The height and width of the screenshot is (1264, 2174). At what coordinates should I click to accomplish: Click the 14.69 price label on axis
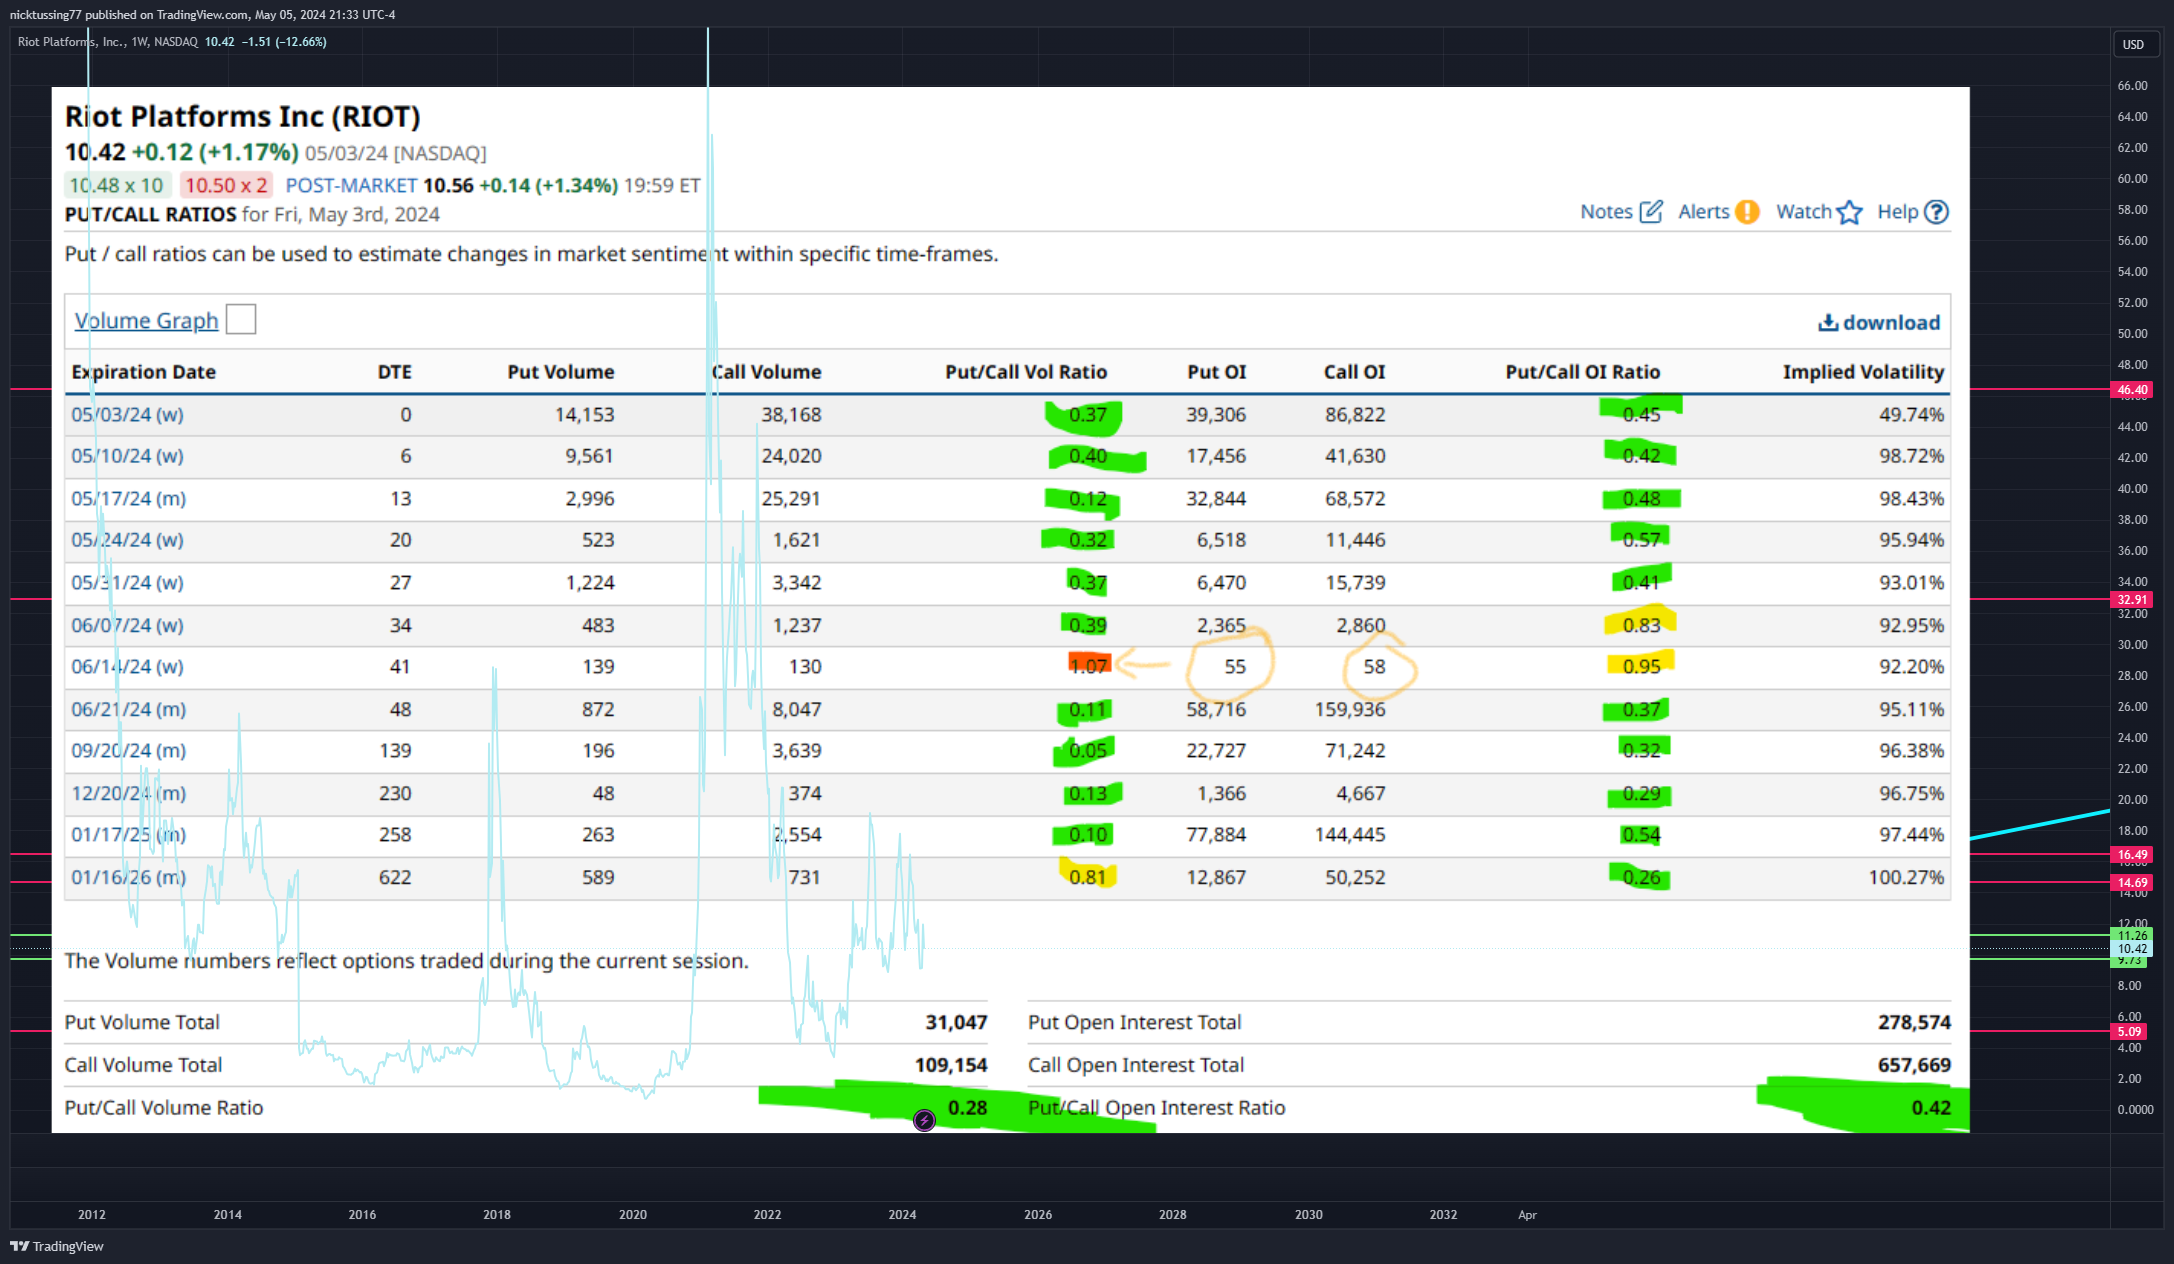(x=2132, y=883)
